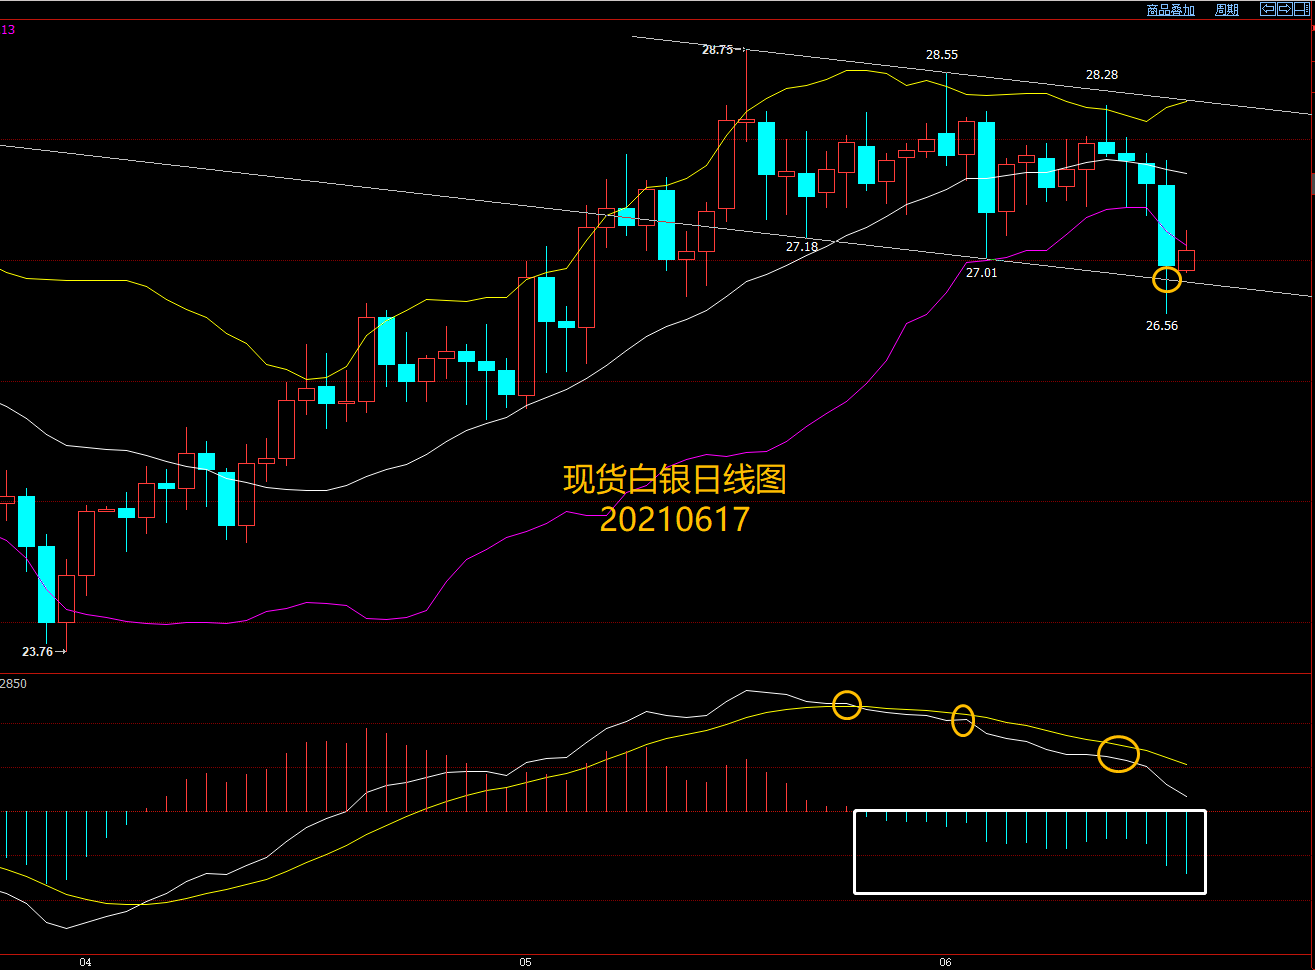Viewport: 1315px width, 970px height.
Task: Click the 05 month marker on time axis
Action: point(526,963)
